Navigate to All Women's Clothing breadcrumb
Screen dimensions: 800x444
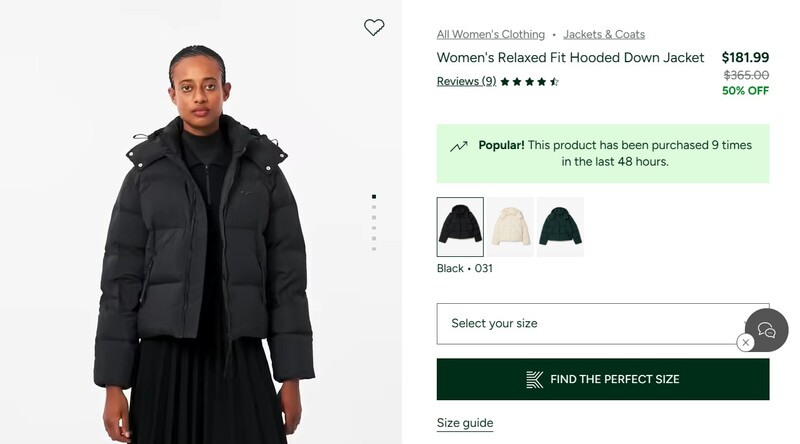pyautogui.click(x=491, y=34)
